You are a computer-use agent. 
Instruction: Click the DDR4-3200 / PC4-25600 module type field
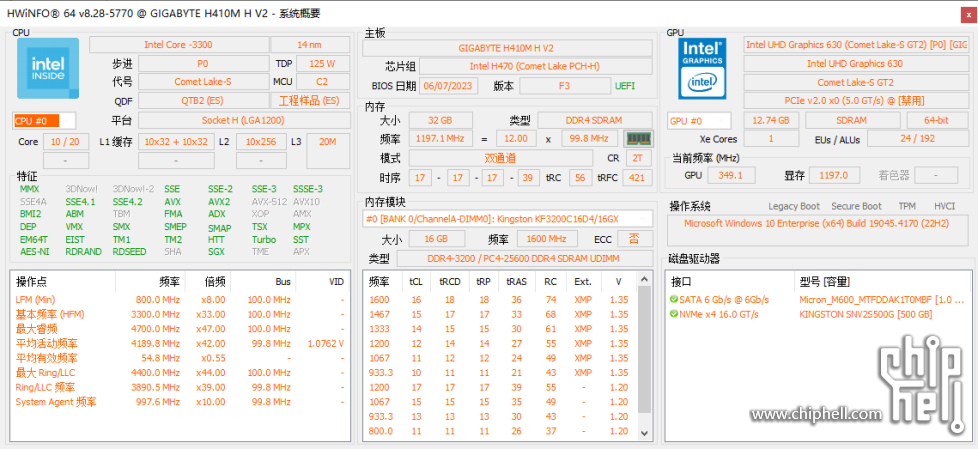pyautogui.click(x=523, y=258)
